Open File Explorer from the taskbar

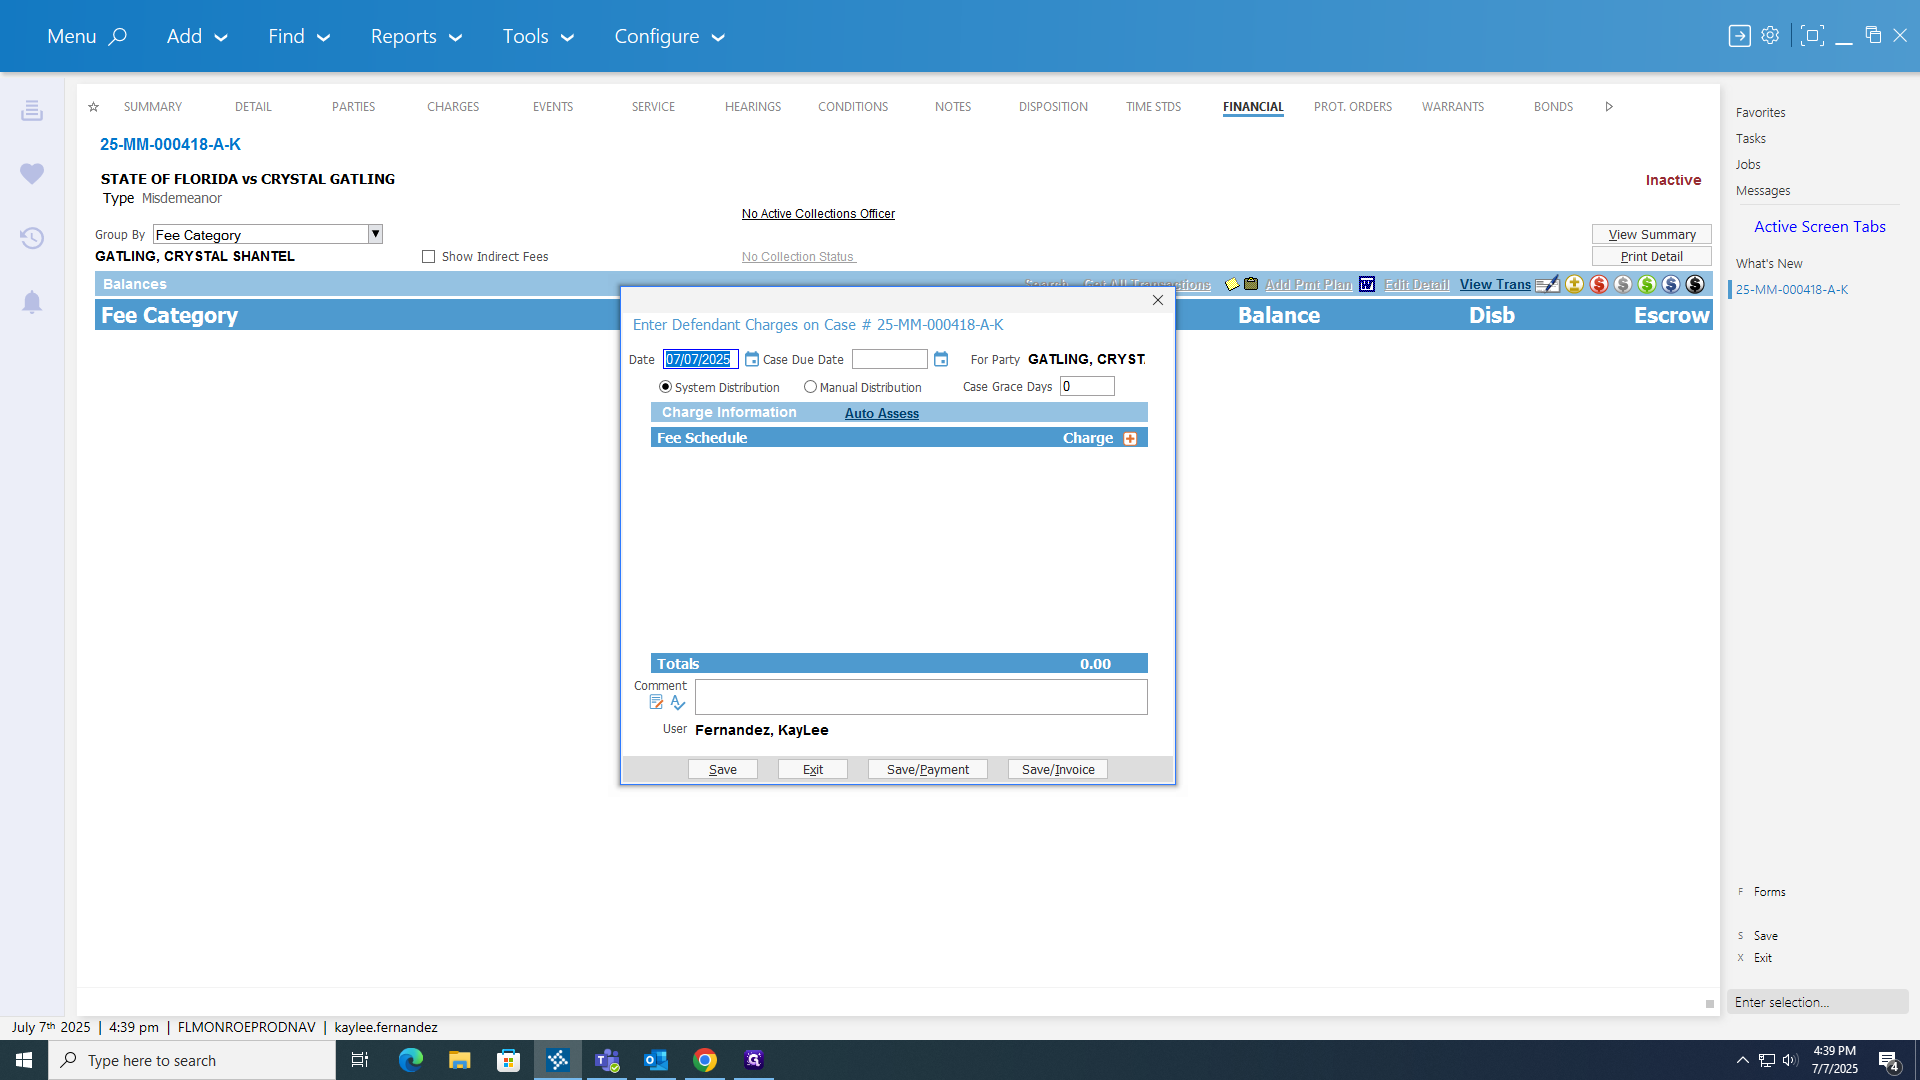[459, 1060]
